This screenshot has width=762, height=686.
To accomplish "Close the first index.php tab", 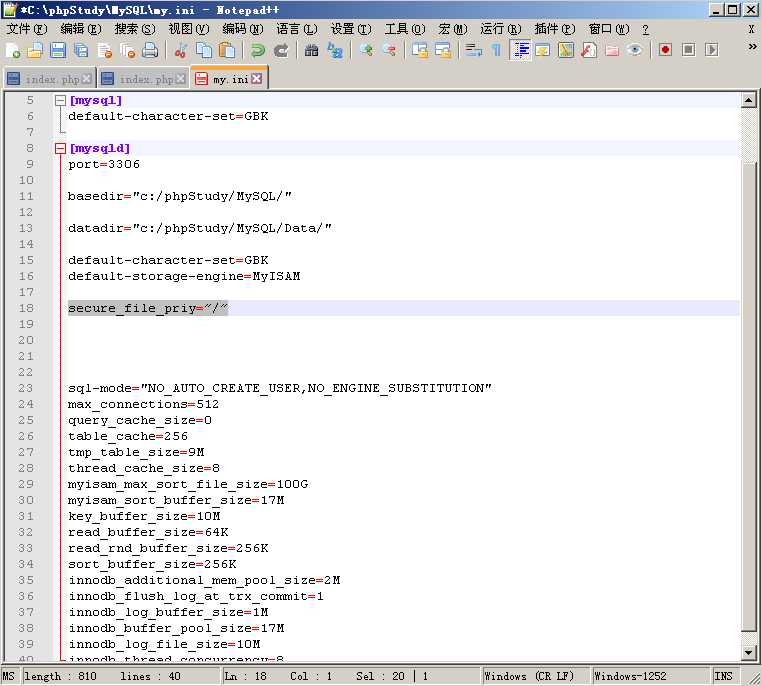I will pyautogui.click(x=87, y=79).
